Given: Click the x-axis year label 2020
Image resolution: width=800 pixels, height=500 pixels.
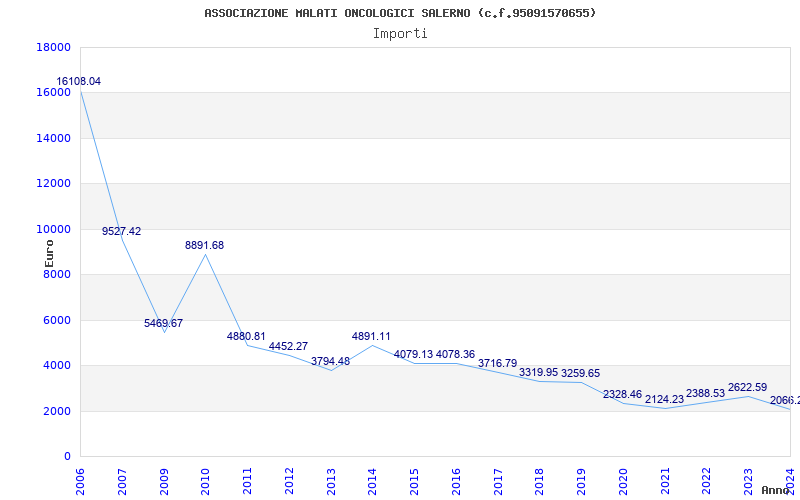Looking at the screenshot, I should coord(623,482).
